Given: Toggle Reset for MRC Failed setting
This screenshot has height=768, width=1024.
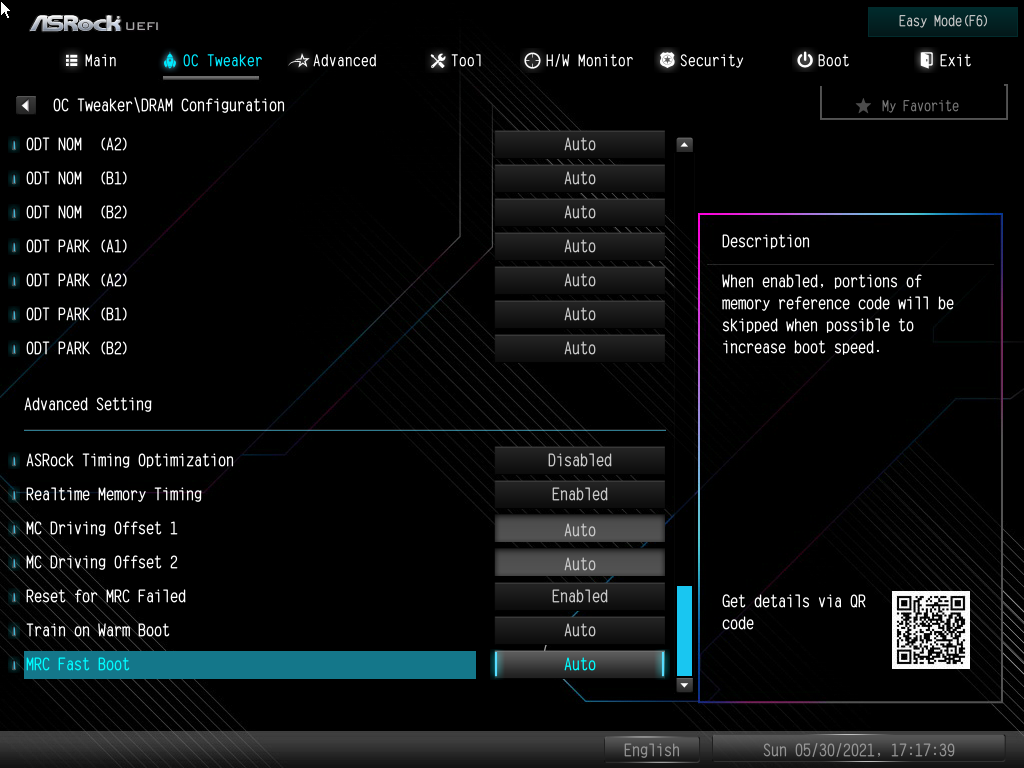Looking at the screenshot, I should (579, 596).
